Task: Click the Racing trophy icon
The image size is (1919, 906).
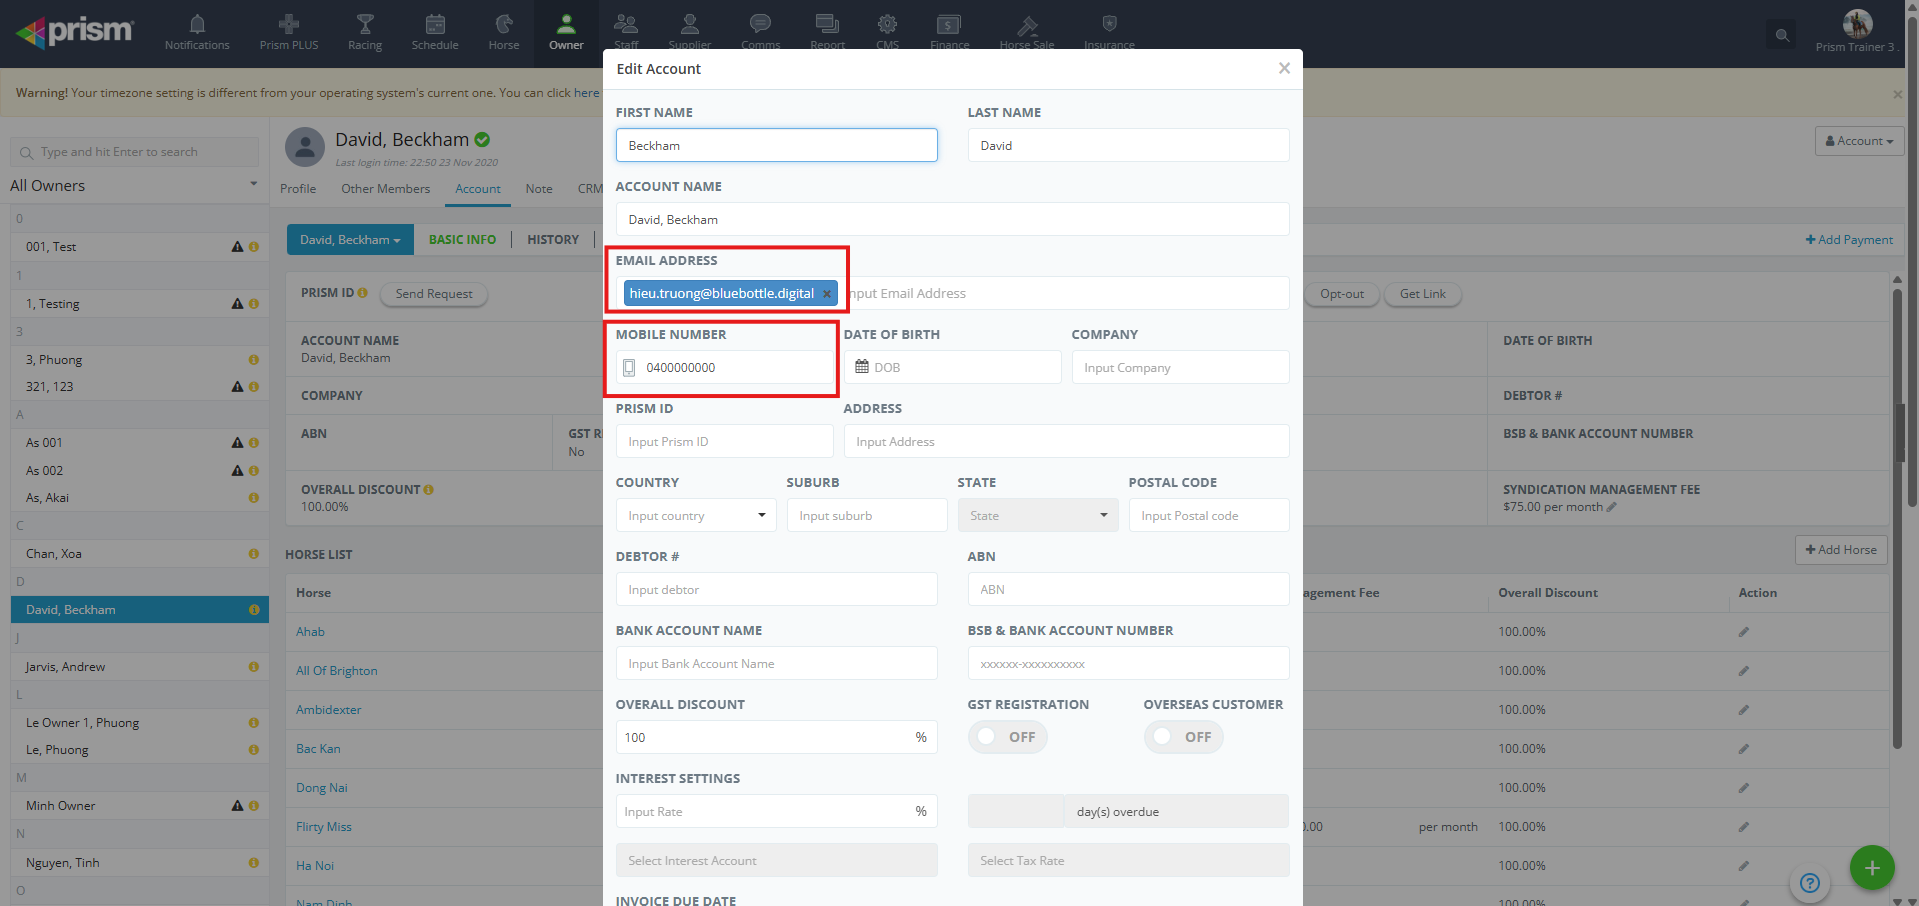Action: click(x=365, y=25)
